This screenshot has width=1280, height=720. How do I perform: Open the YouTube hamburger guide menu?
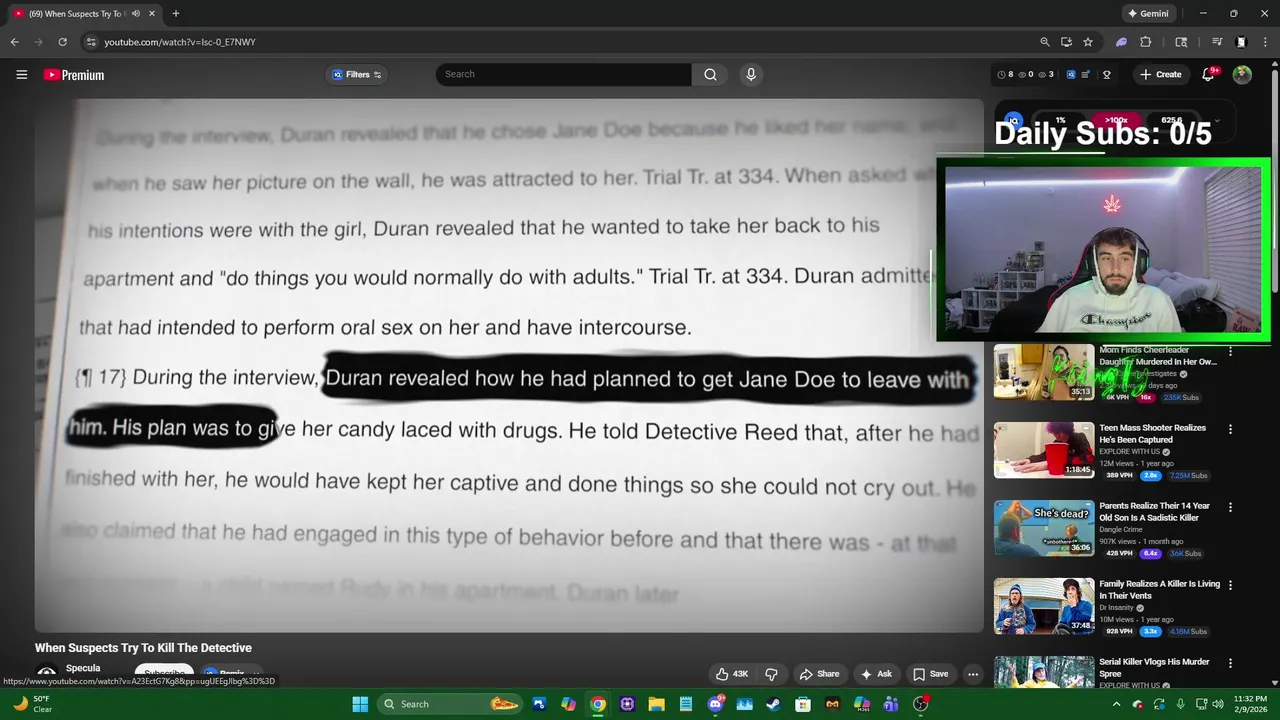point(21,75)
